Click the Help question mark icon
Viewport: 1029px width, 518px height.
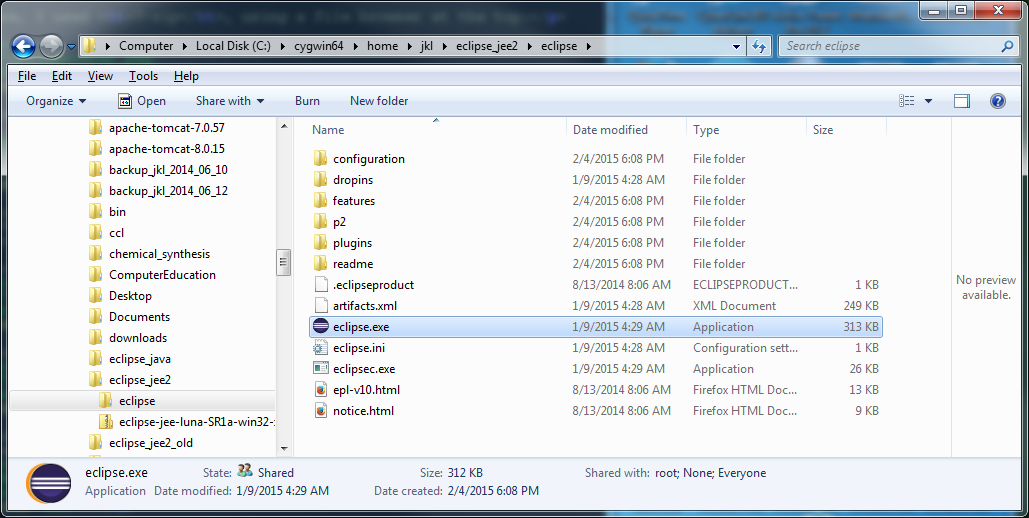tap(997, 101)
